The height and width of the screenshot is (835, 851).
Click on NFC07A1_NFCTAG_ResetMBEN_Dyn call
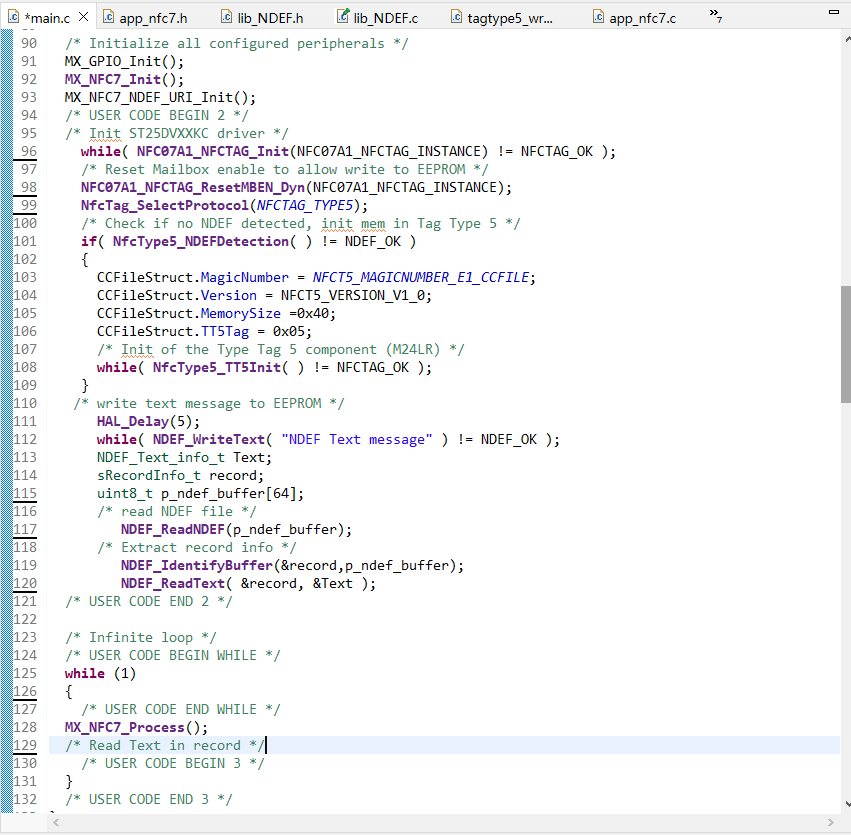[193, 187]
